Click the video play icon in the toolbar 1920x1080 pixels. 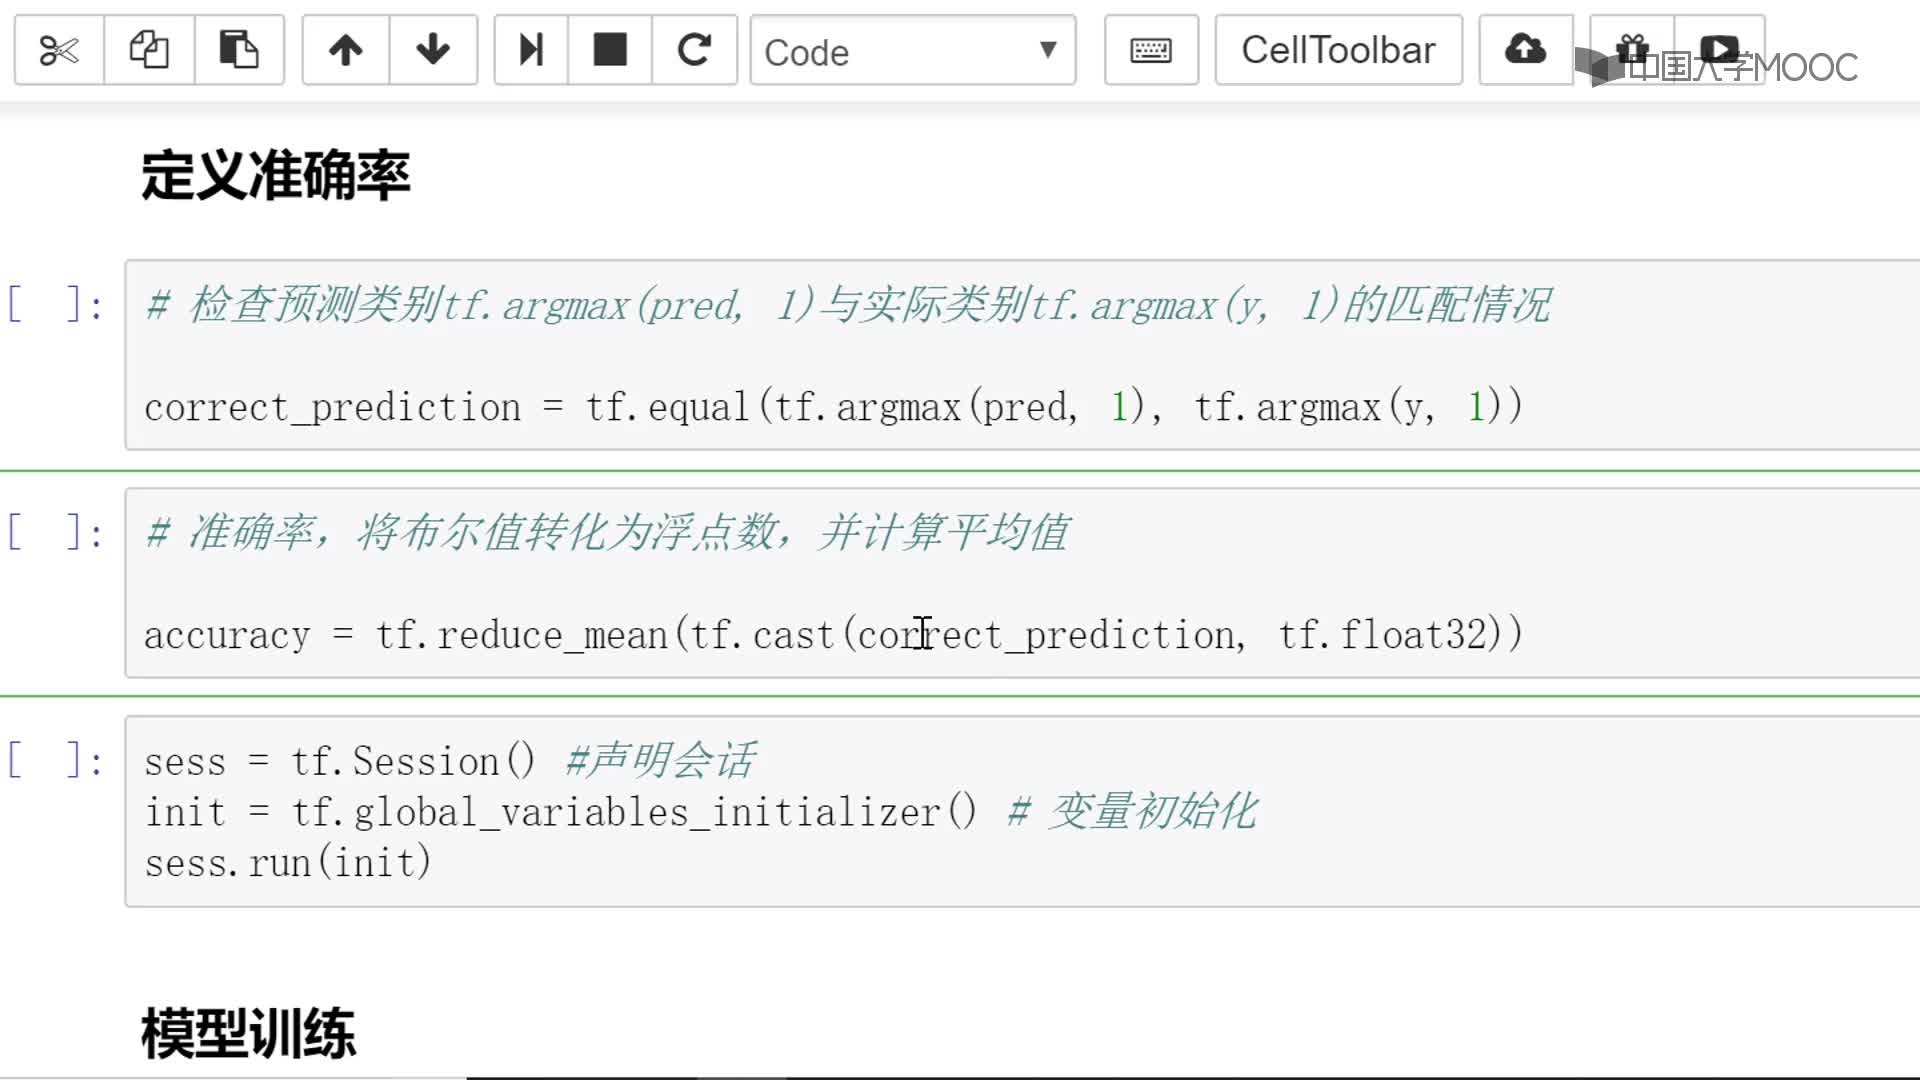[1719, 50]
